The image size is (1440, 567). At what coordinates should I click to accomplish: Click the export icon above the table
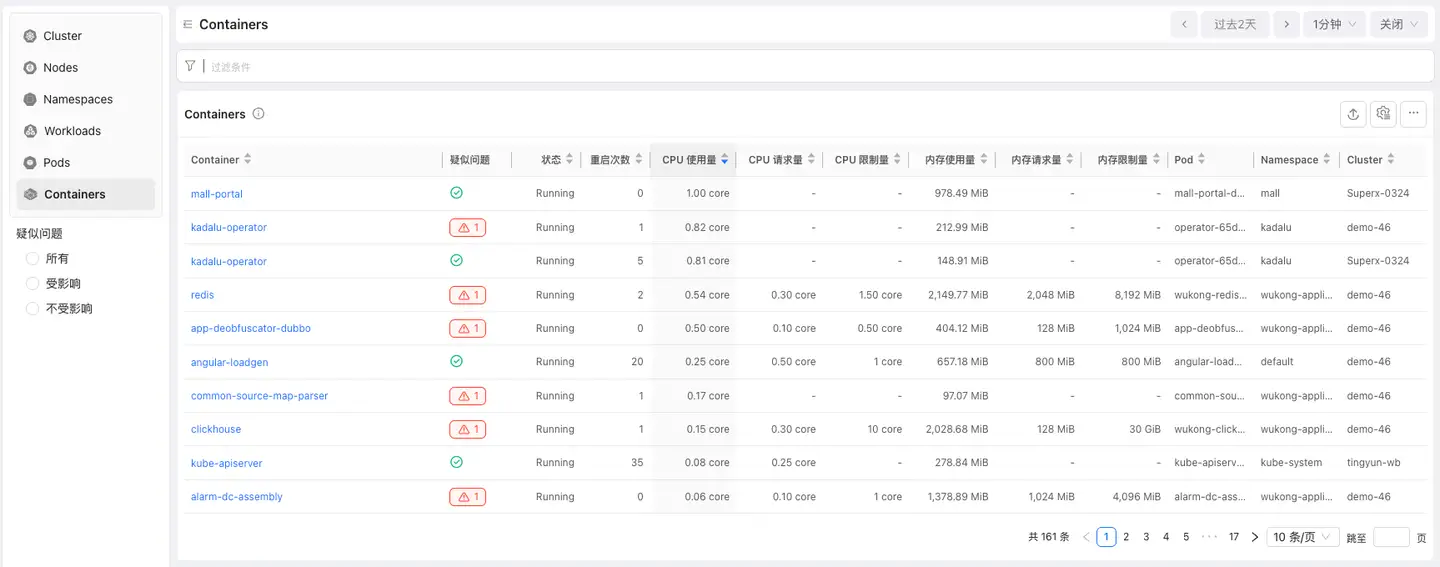[x=1353, y=114]
